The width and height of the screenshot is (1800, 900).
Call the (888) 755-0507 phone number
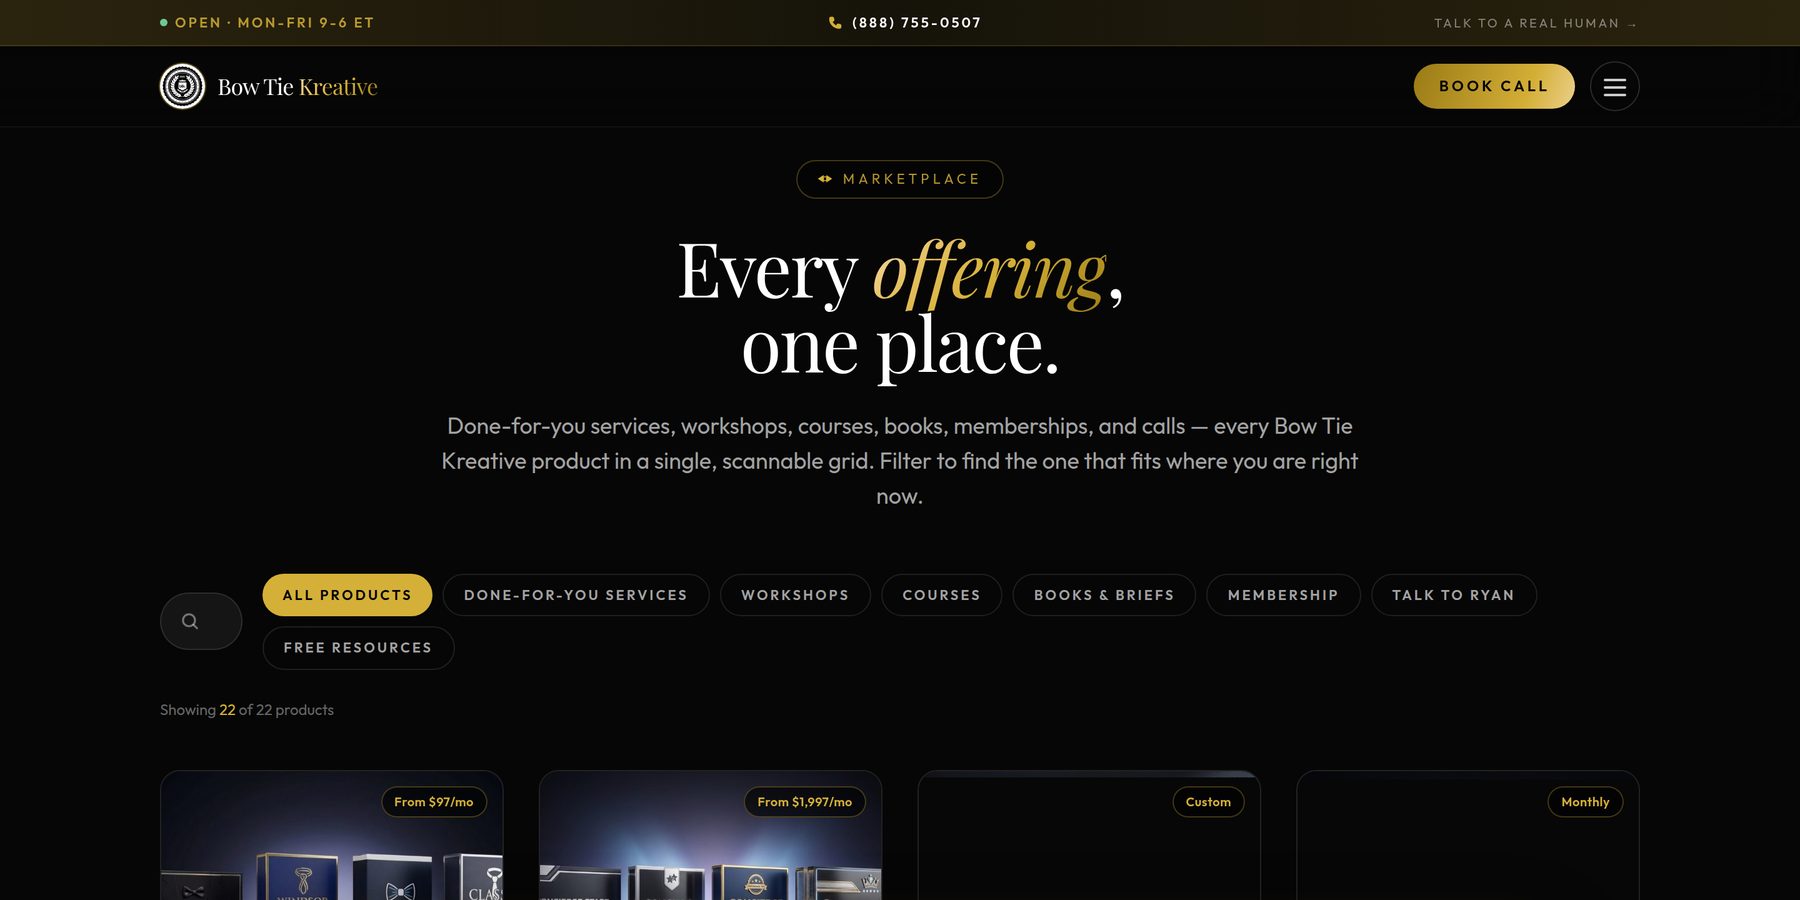(x=916, y=23)
